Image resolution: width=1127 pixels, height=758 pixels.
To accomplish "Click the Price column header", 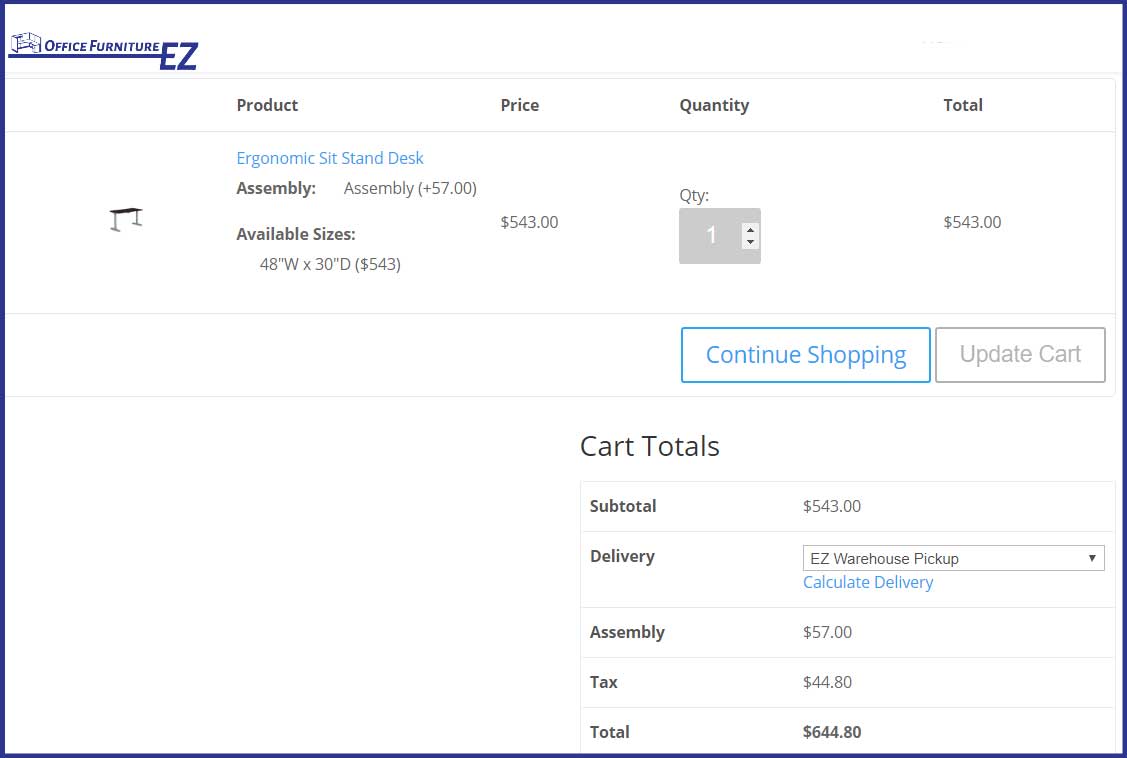I will pyautogui.click(x=520, y=105).
